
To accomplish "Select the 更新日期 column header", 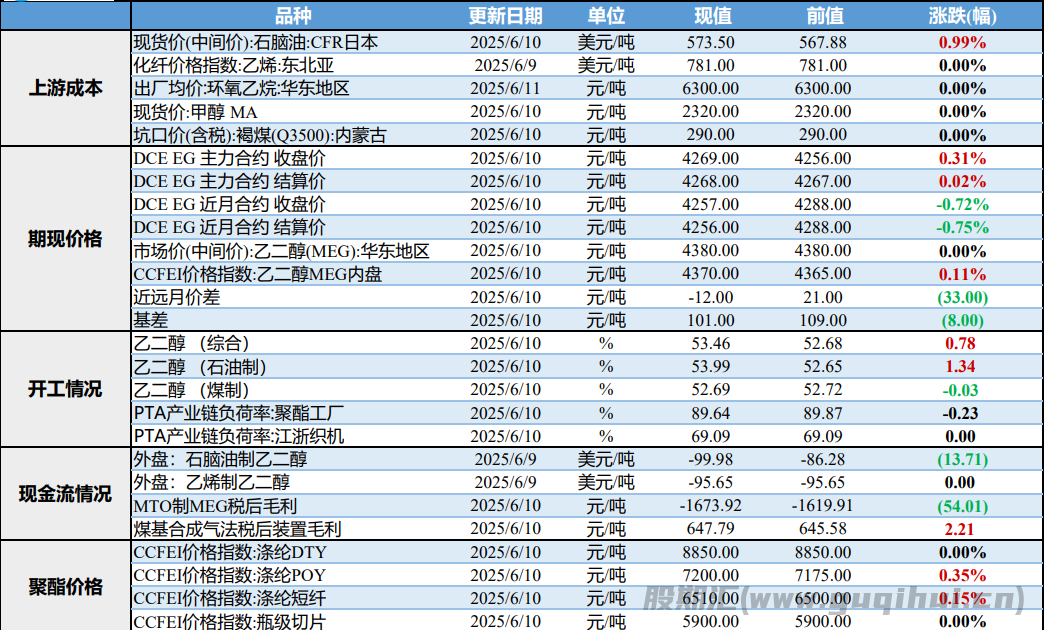I will [505, 16].
